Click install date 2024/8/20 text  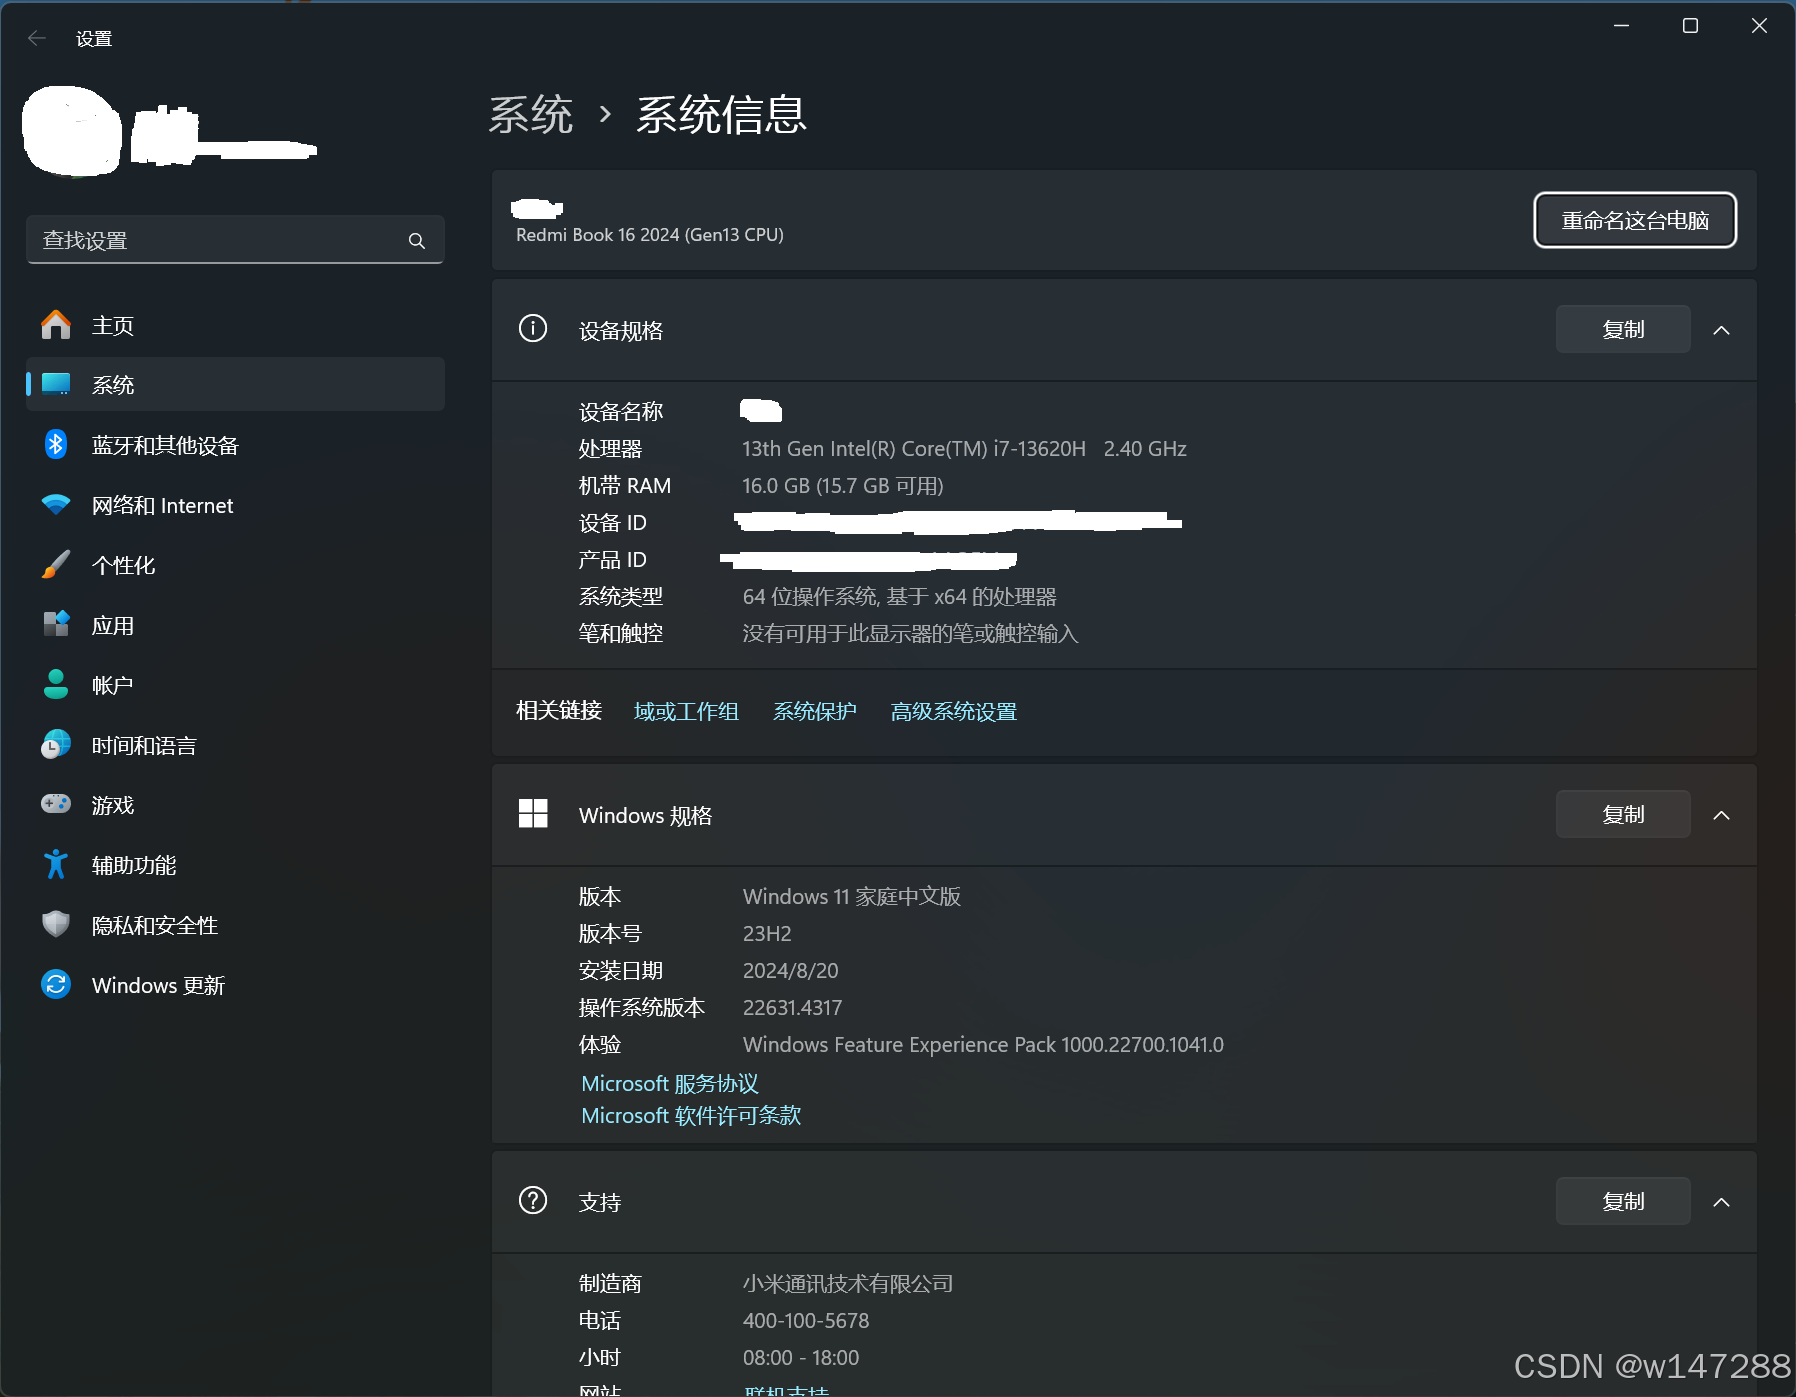click(x=790, y=971)
